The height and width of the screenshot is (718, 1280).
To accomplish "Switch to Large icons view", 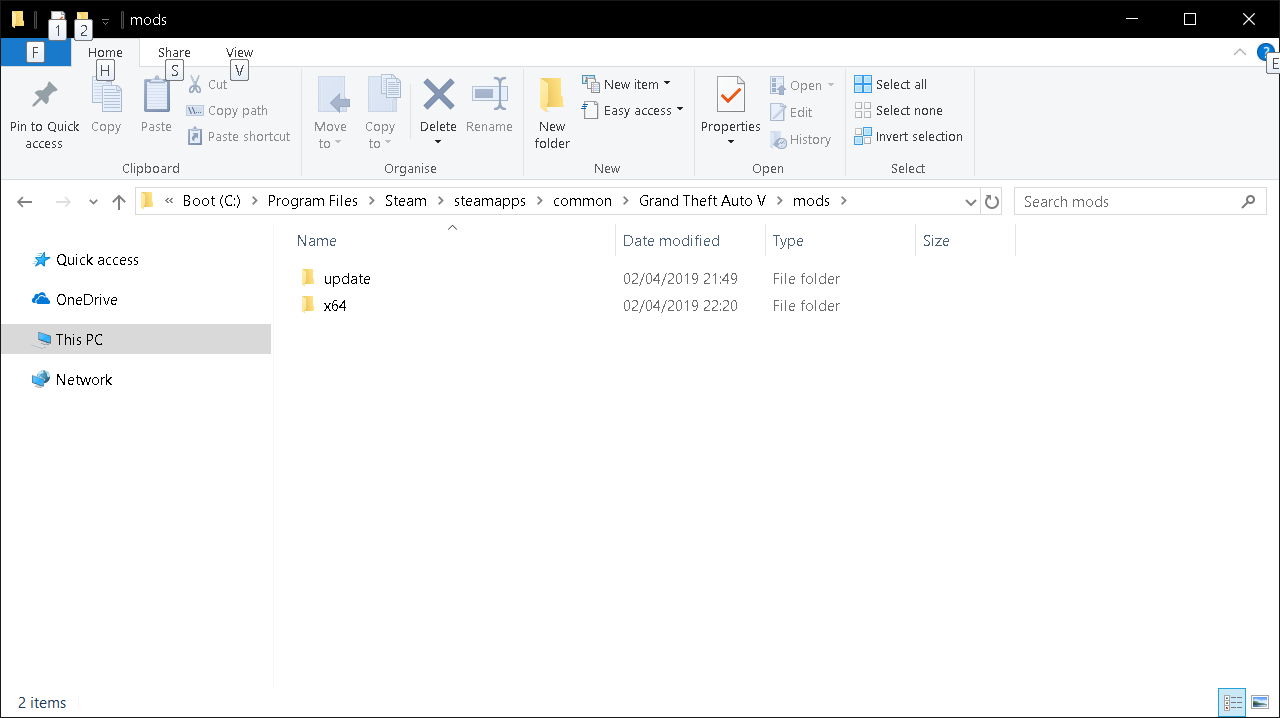I will point(1260,703).
